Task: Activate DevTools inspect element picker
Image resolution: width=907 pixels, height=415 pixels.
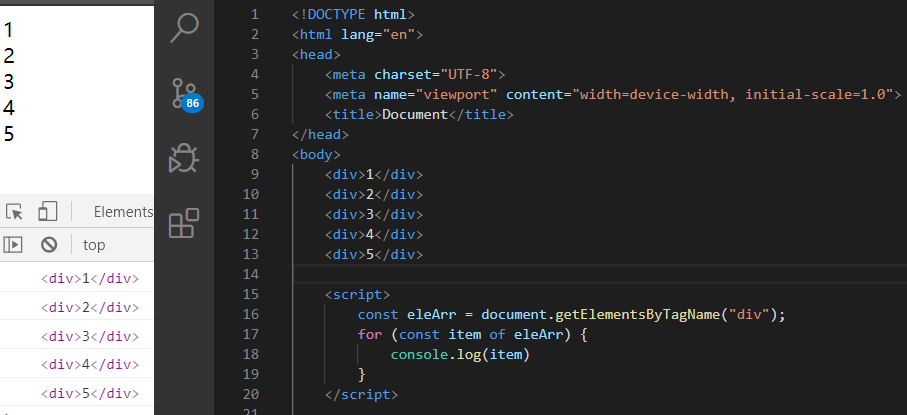Action: coord(14,212)
